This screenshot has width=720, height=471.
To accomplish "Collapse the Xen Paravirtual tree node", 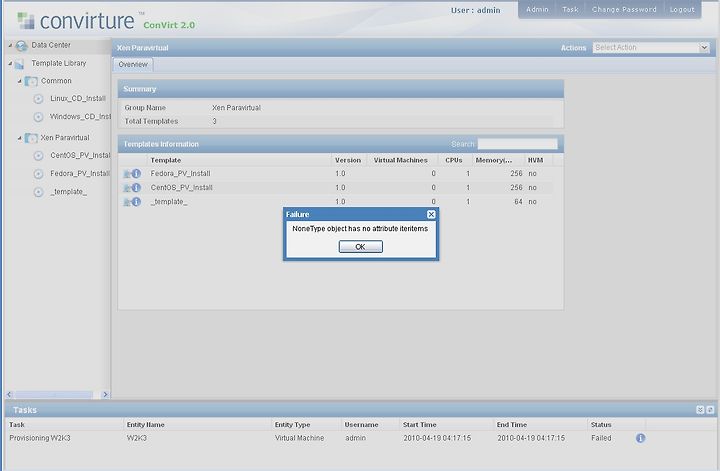I will (x=20, y=138).
